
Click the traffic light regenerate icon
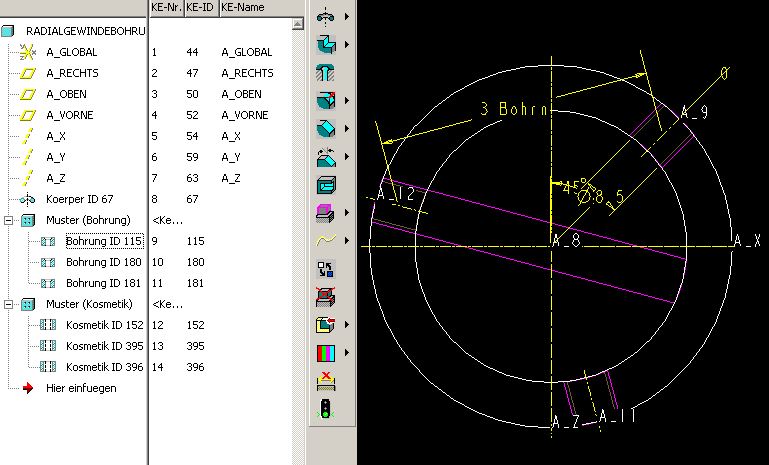coord(326,409)
